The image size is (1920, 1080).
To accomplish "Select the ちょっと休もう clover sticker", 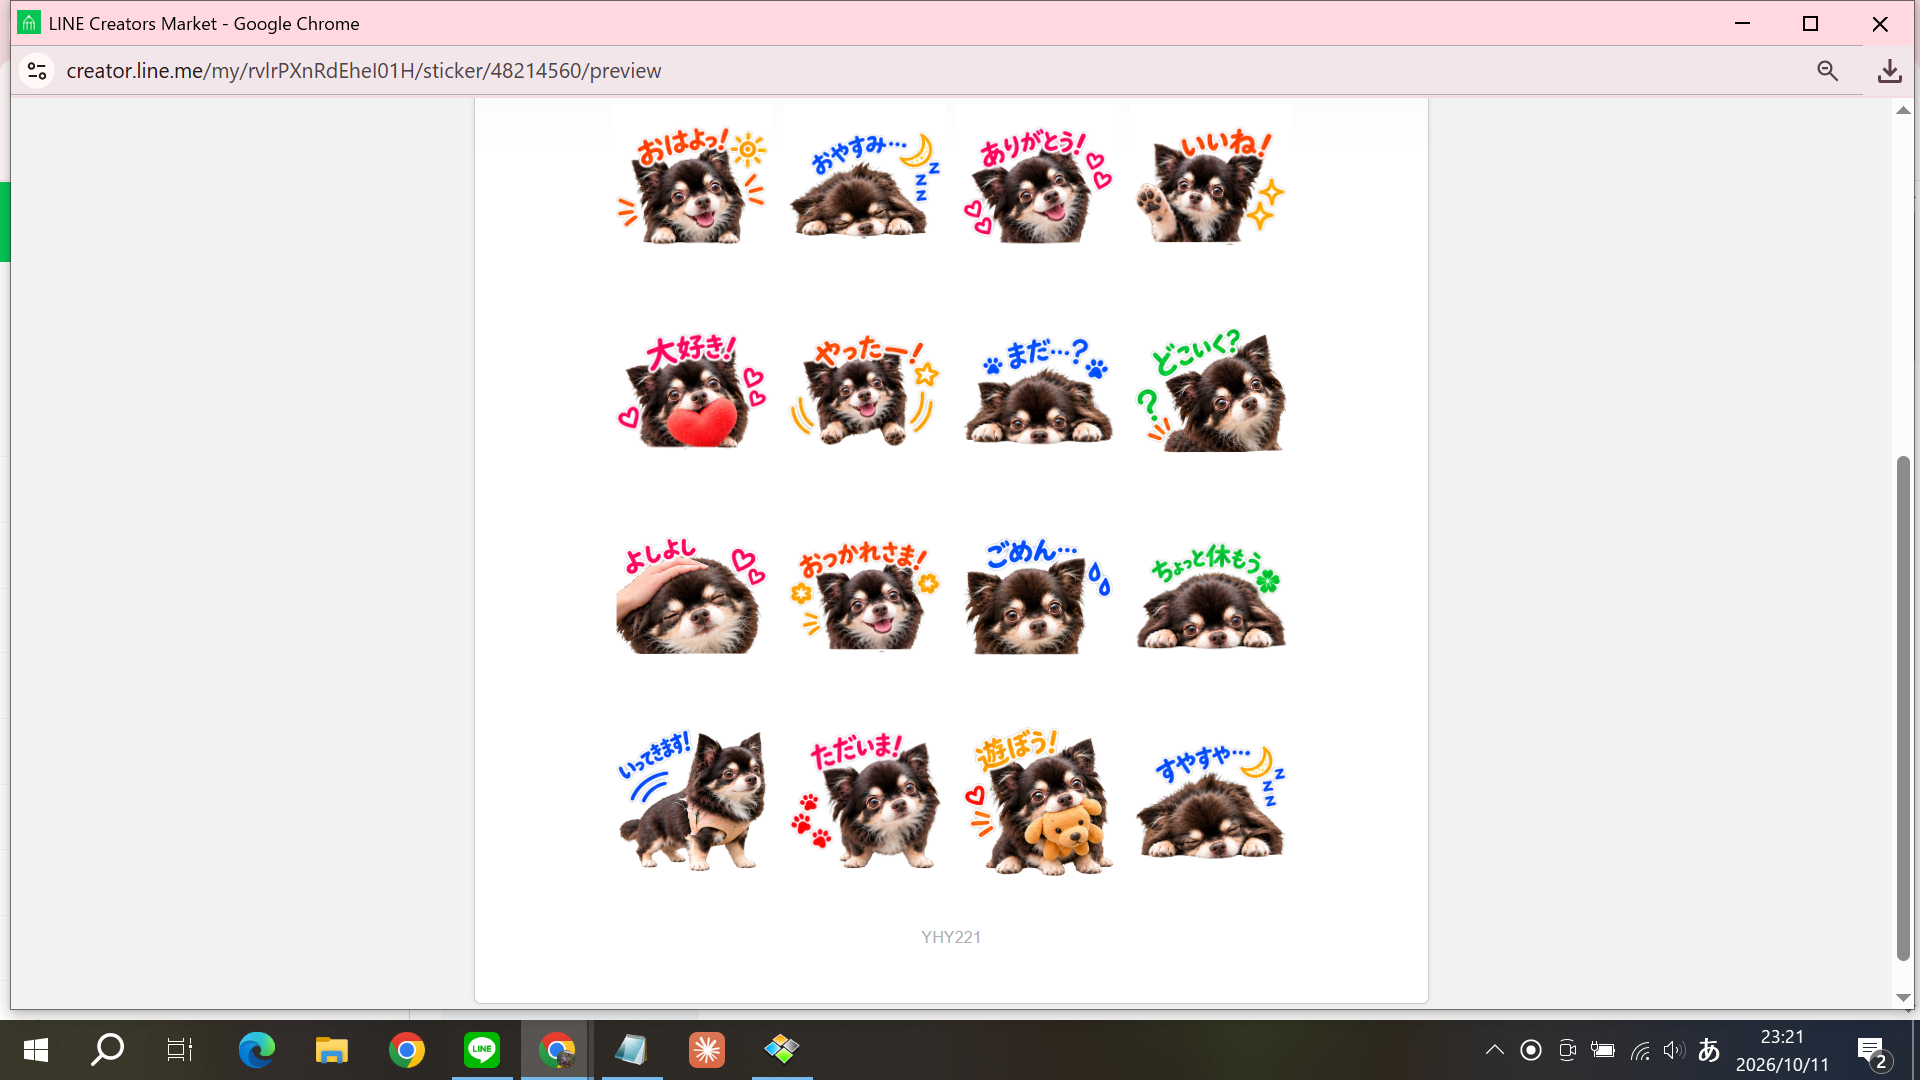I will [x=1211, y=596].
